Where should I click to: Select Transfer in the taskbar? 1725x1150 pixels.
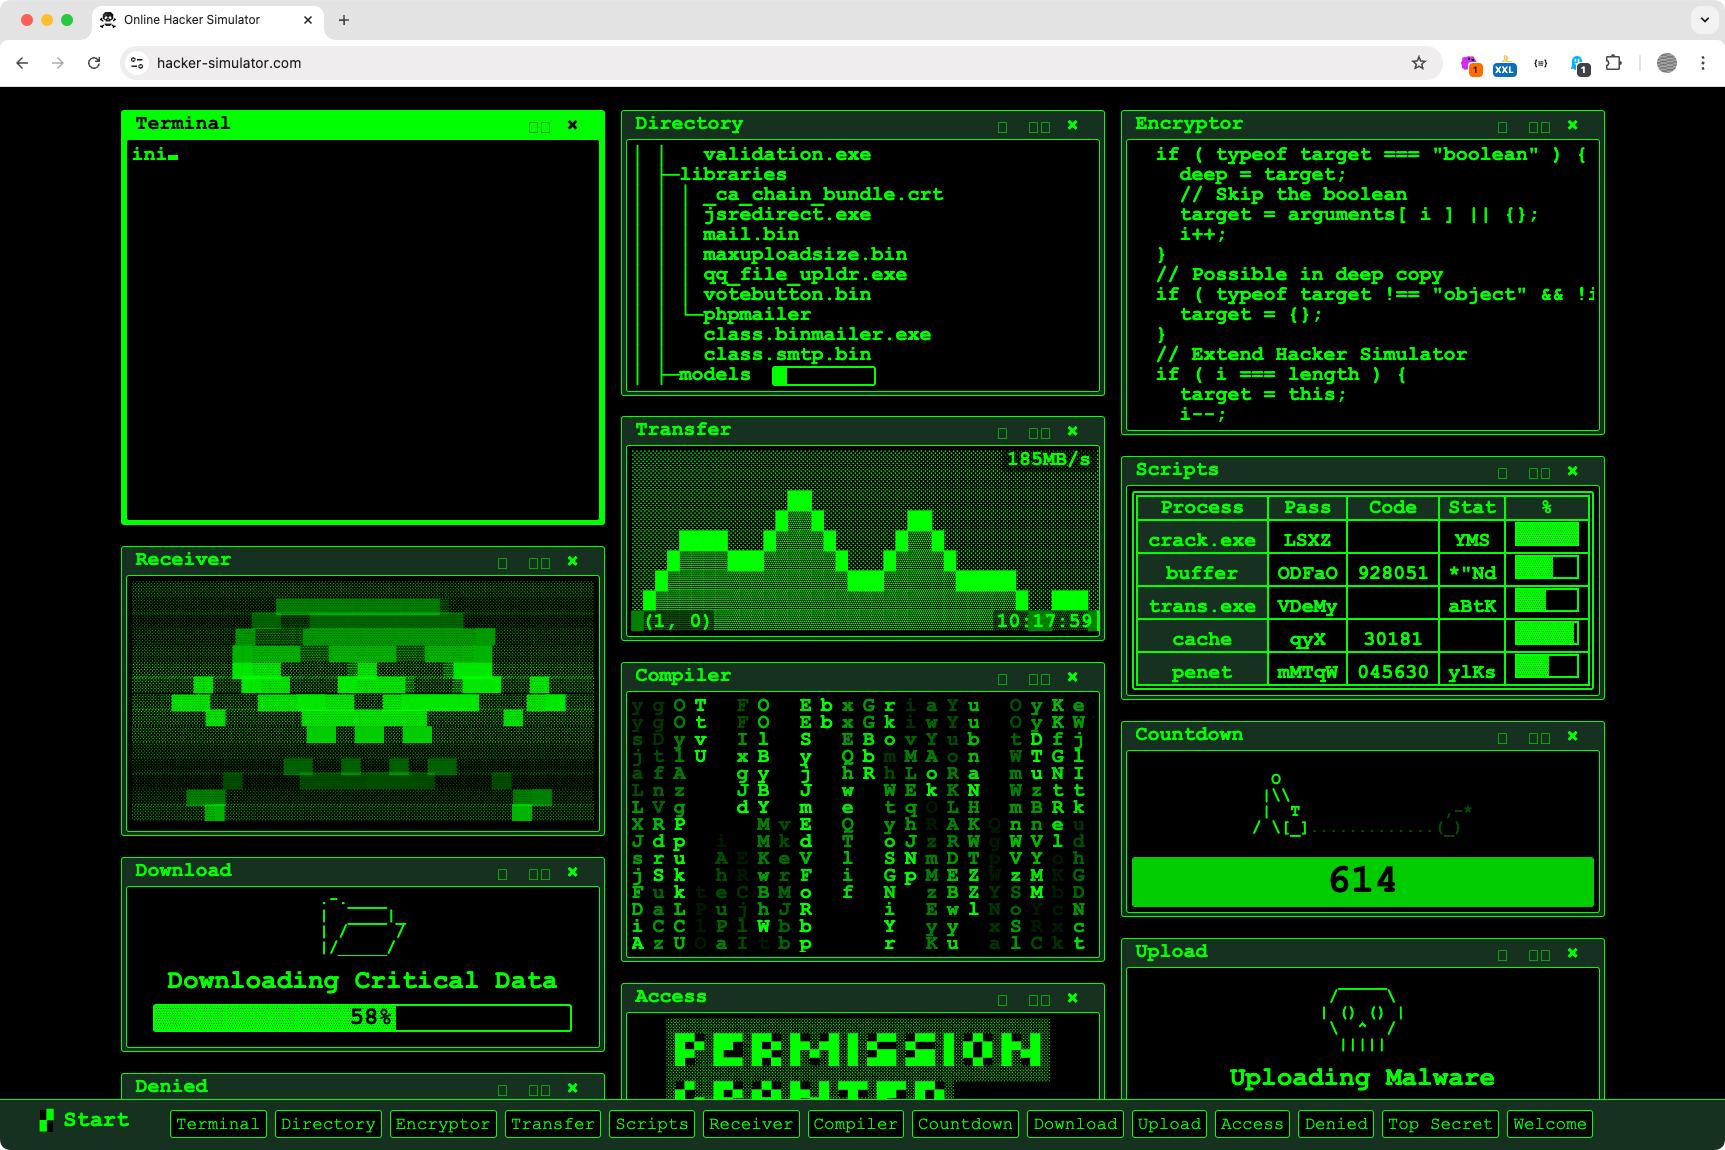pos(553,1124)
